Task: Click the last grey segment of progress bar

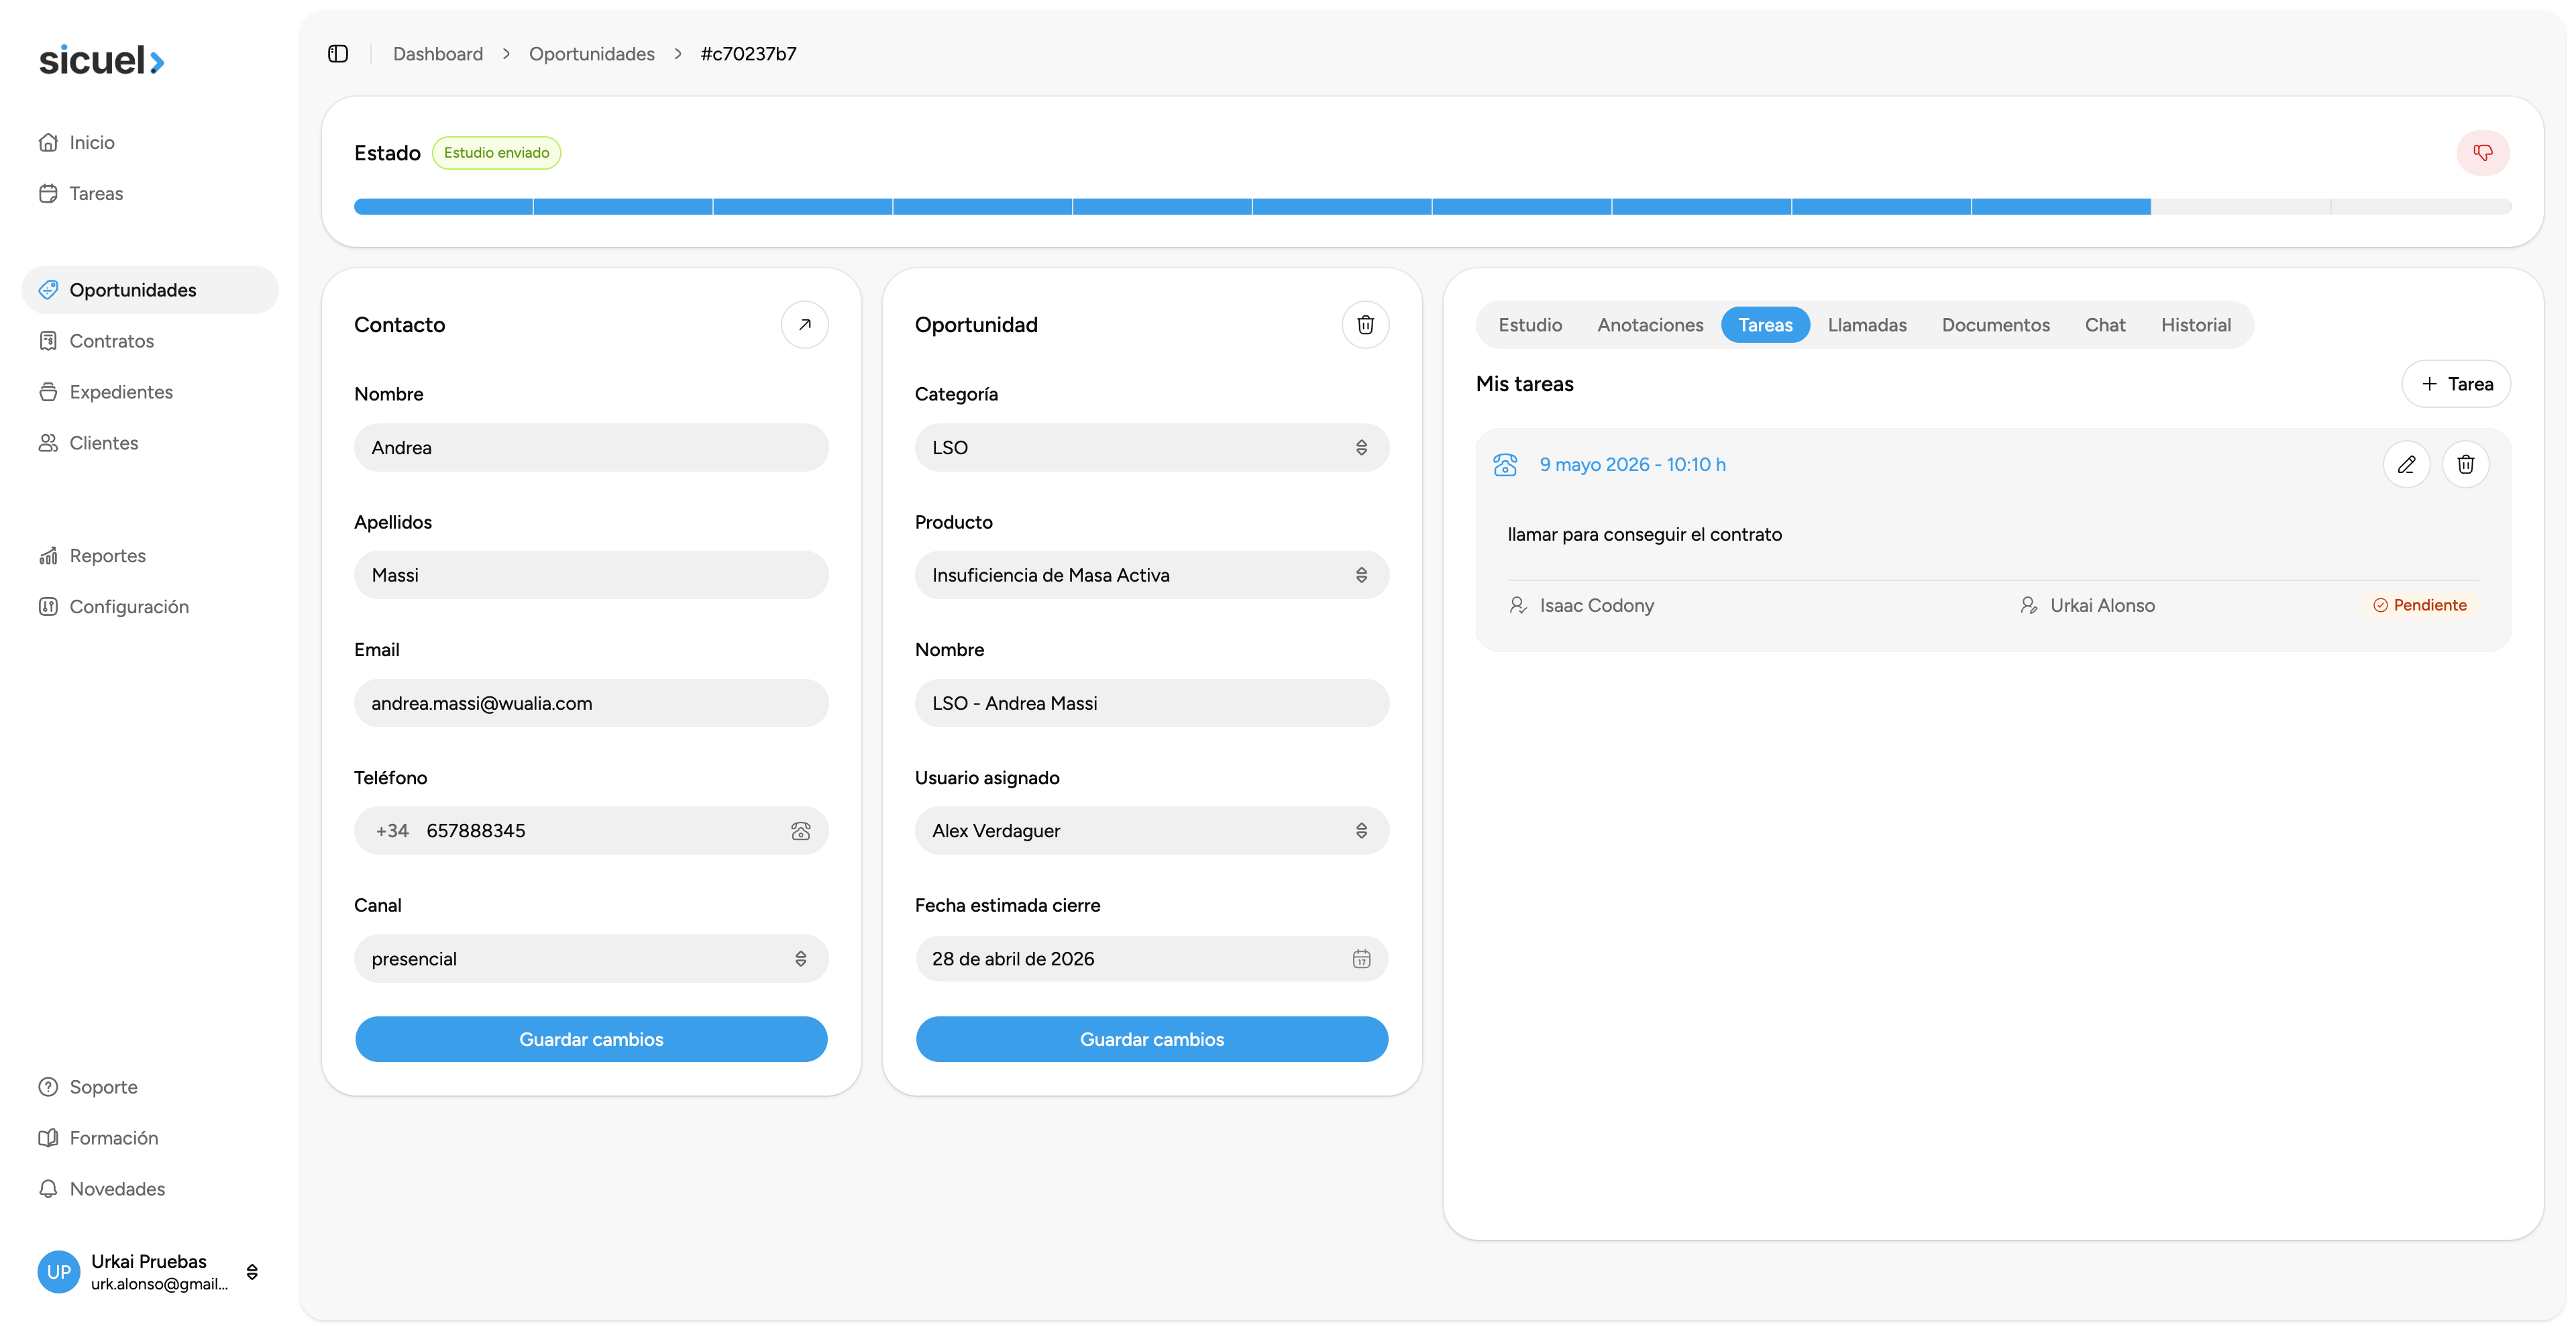Action: (x=2421, y=207)
